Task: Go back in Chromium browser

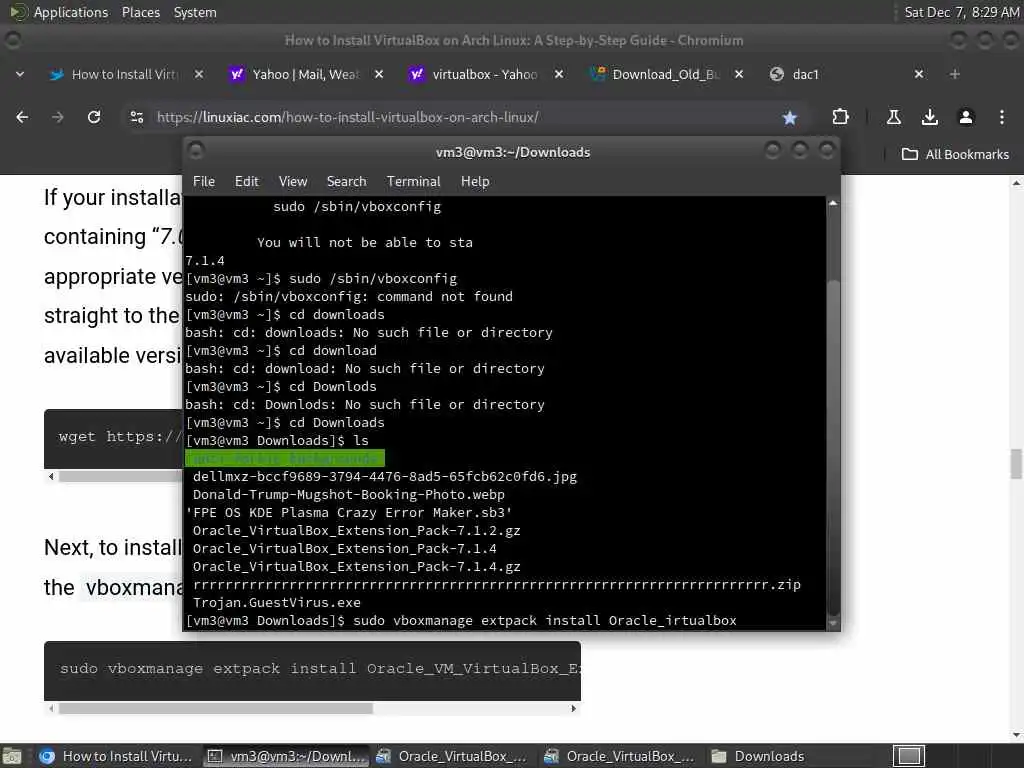Action: click(22, 117)
